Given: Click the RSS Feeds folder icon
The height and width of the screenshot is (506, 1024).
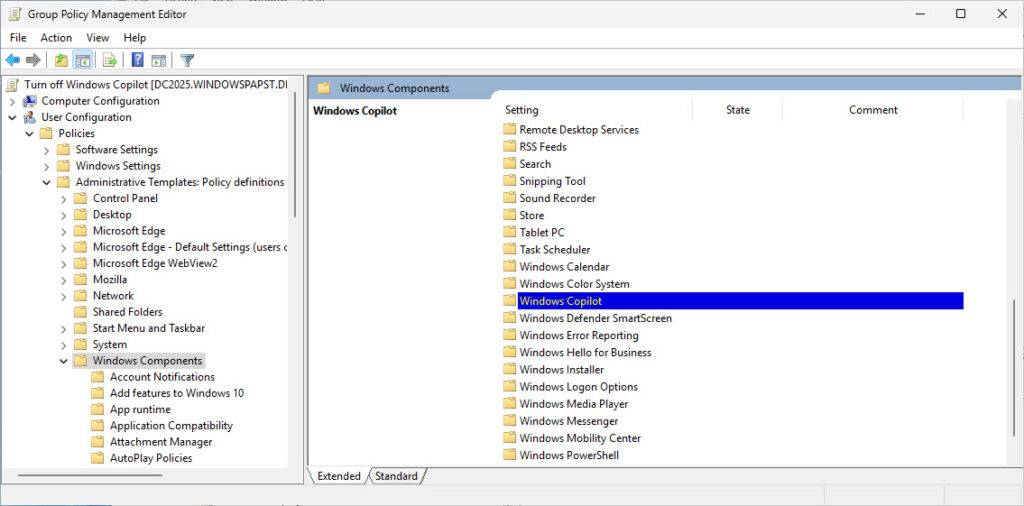Looking at the screenshot, I should click(510, 147).
